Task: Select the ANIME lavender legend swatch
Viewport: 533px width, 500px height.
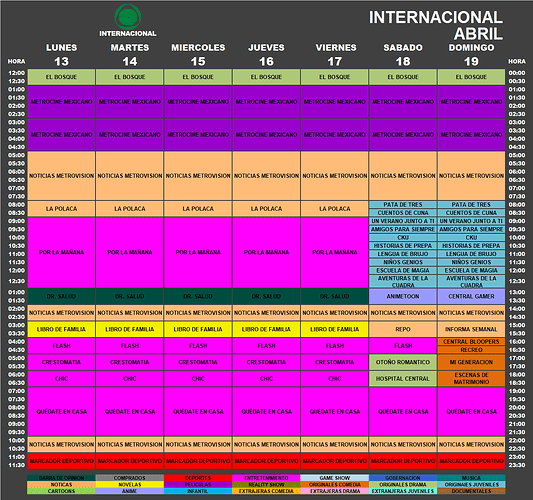Action: (x=130, y=491)
